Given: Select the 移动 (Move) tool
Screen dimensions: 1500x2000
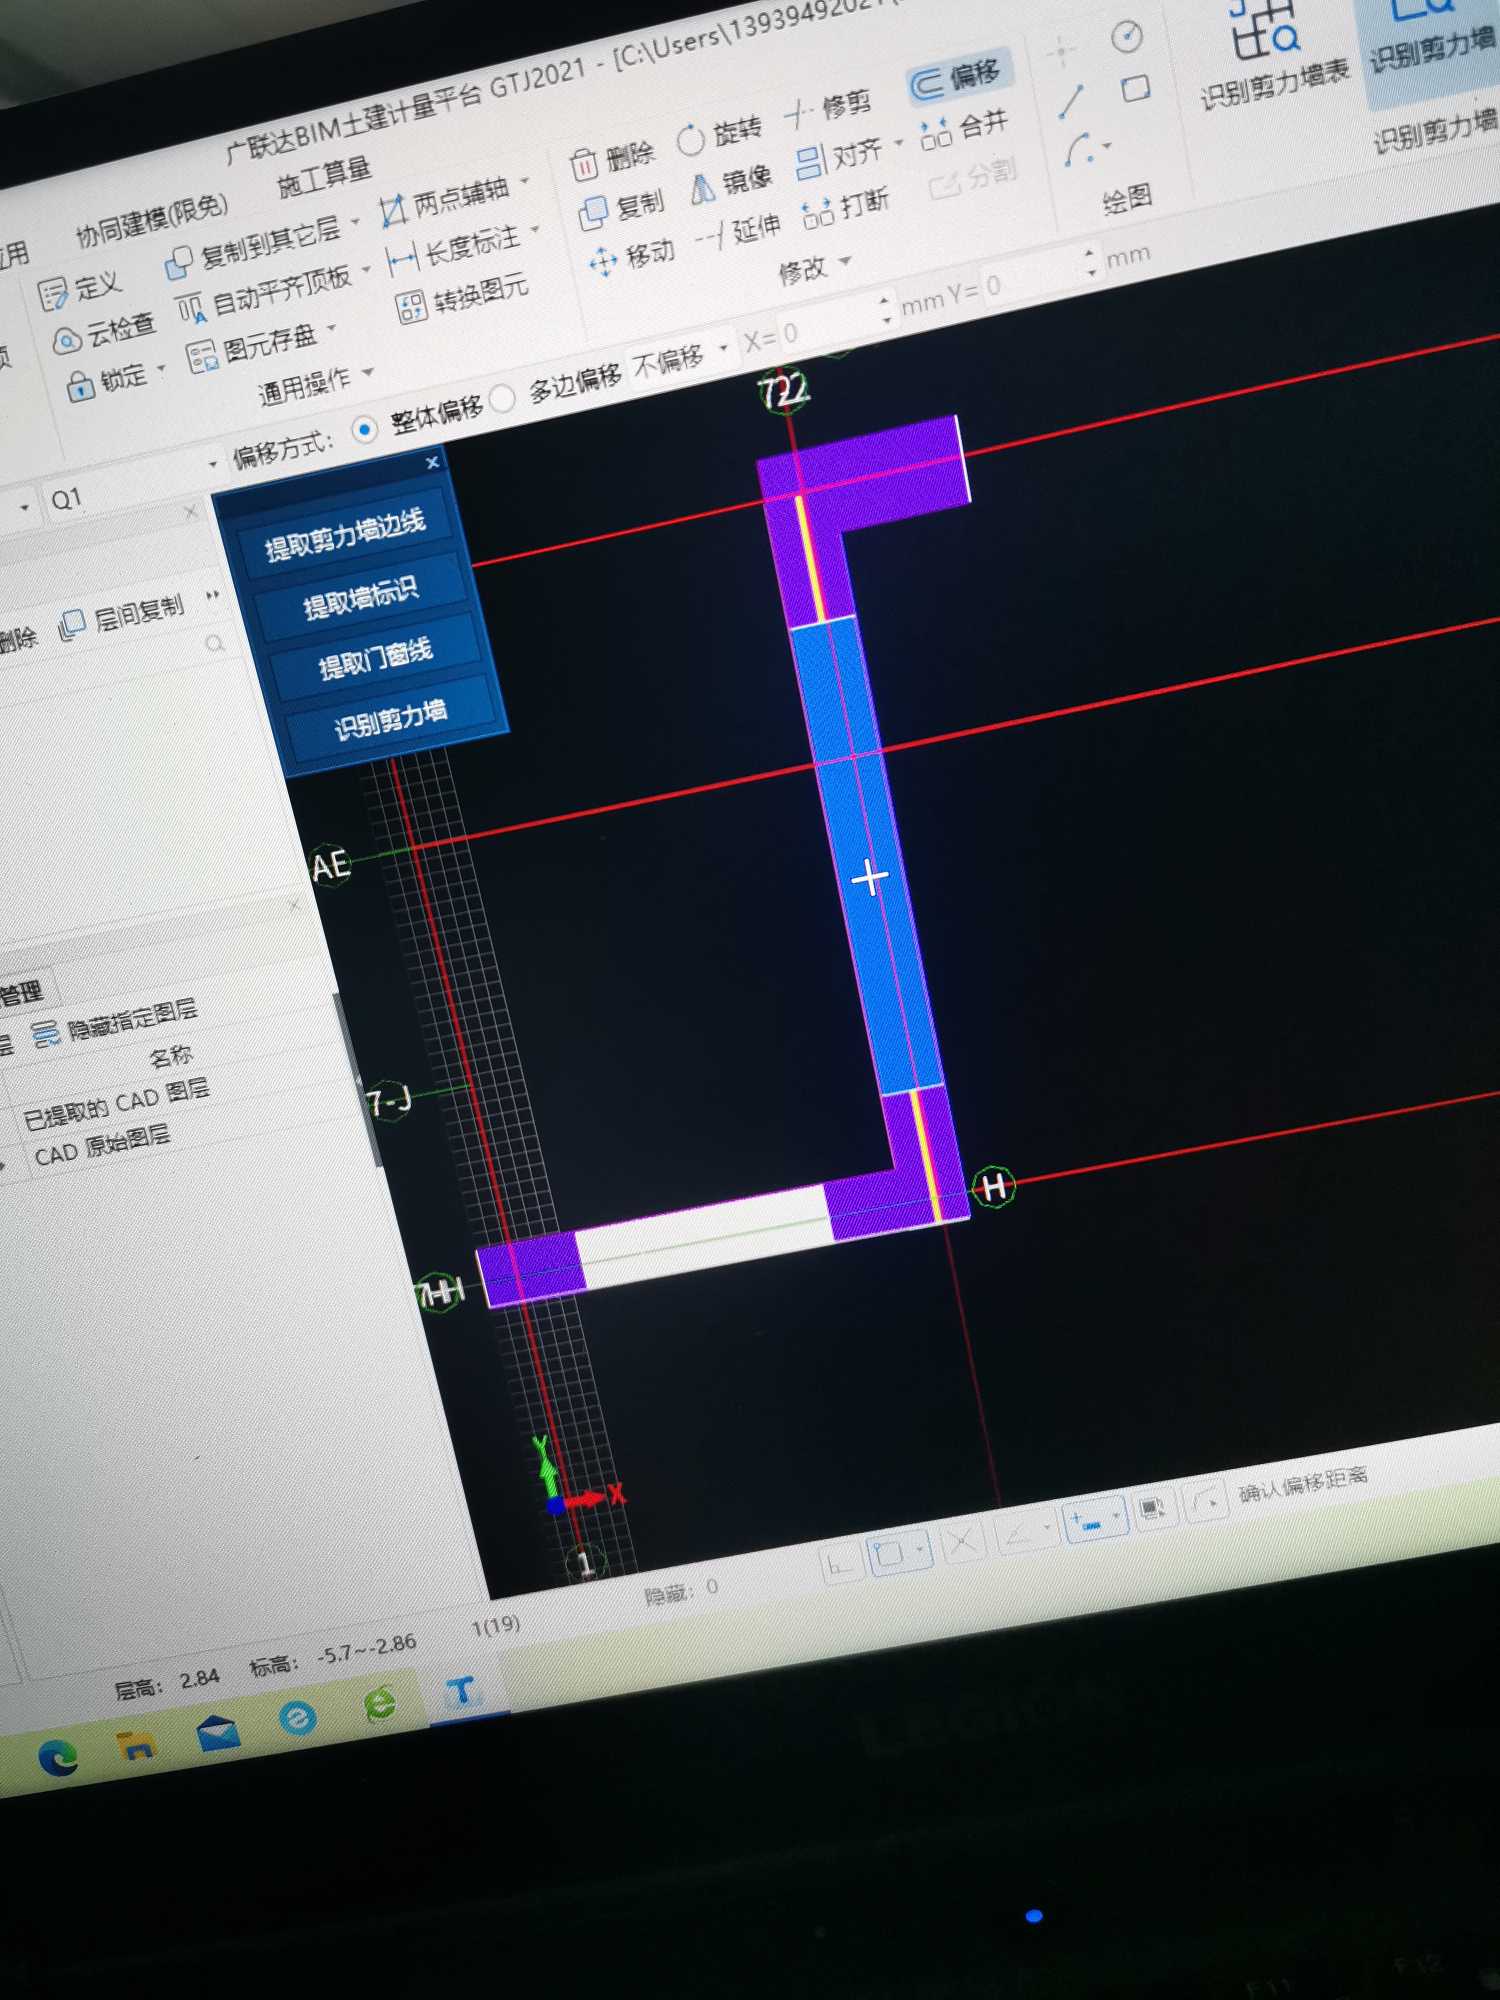Looking at the screenshot, I should [632, 258].
